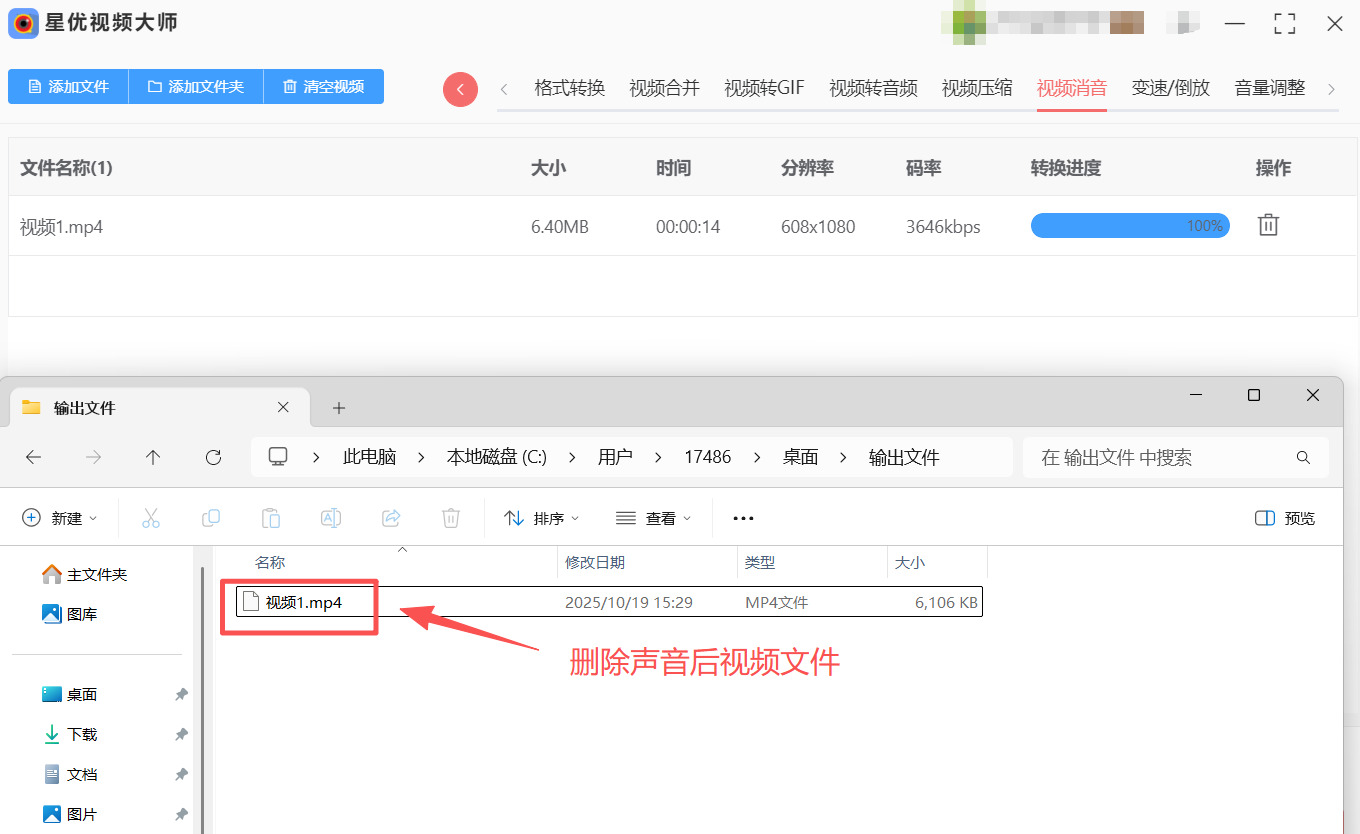Open the see more options menu
Viewport: 1360px width, 834px height.
(743, 518)
